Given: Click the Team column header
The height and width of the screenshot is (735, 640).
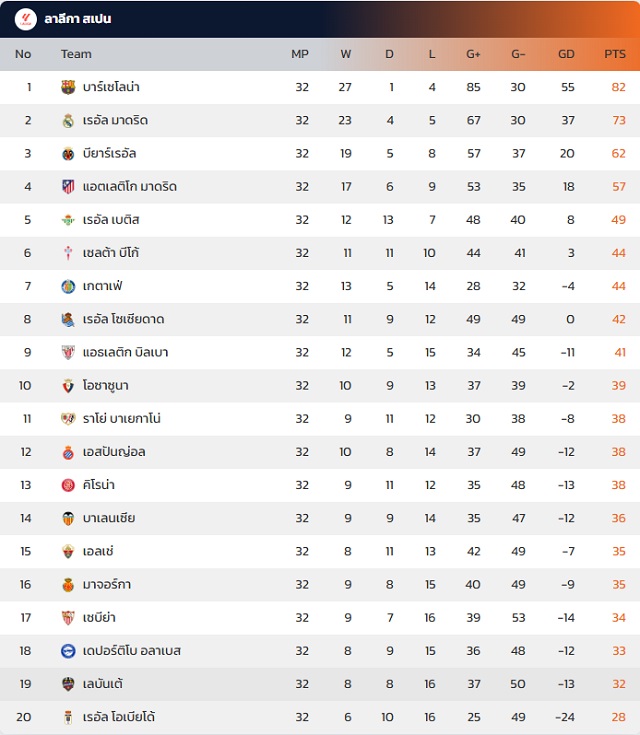Looking at the screenshot, I should (76, 54).
